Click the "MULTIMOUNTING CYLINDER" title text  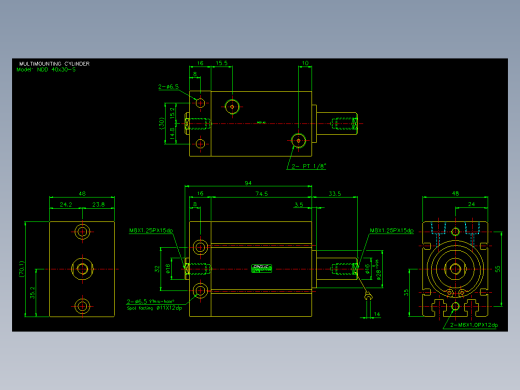click(x=54, y=64)
